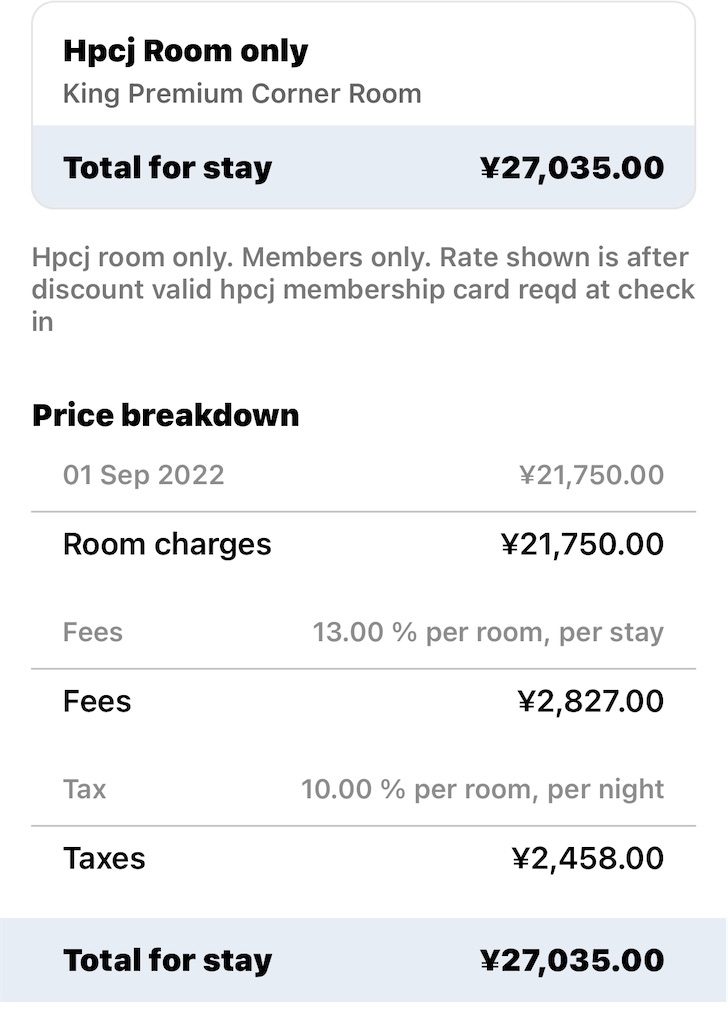Click the Room charges ¥21,750.00 amount

click(x=582, y=544)
